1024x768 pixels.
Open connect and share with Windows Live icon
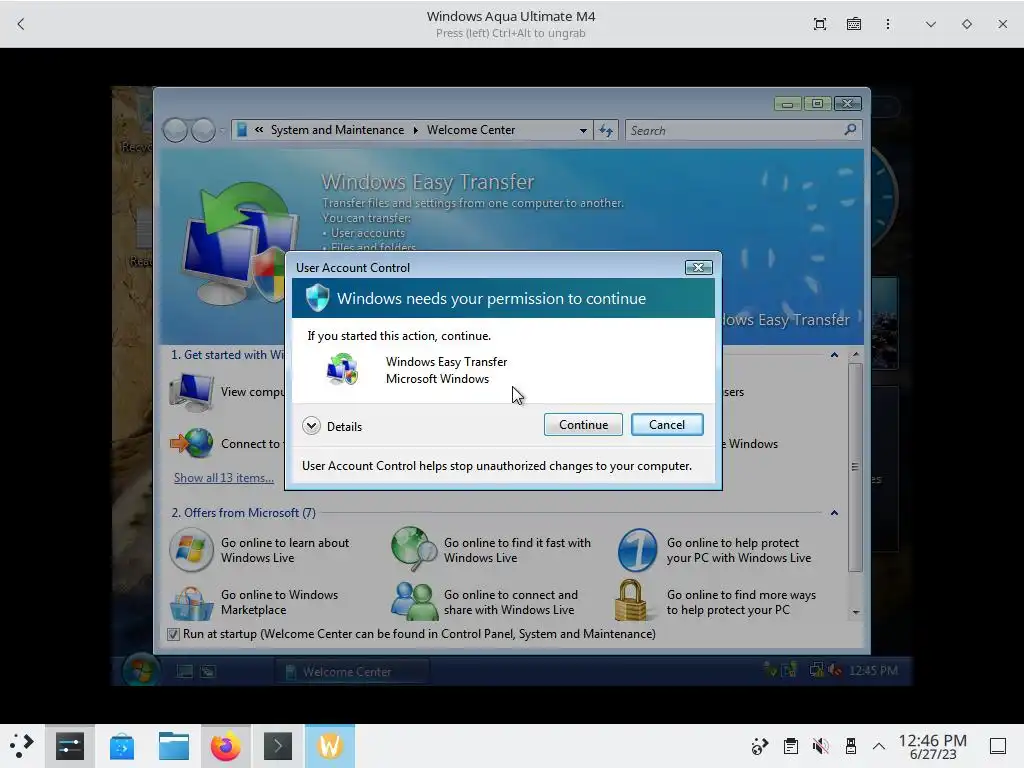point(414,601)
